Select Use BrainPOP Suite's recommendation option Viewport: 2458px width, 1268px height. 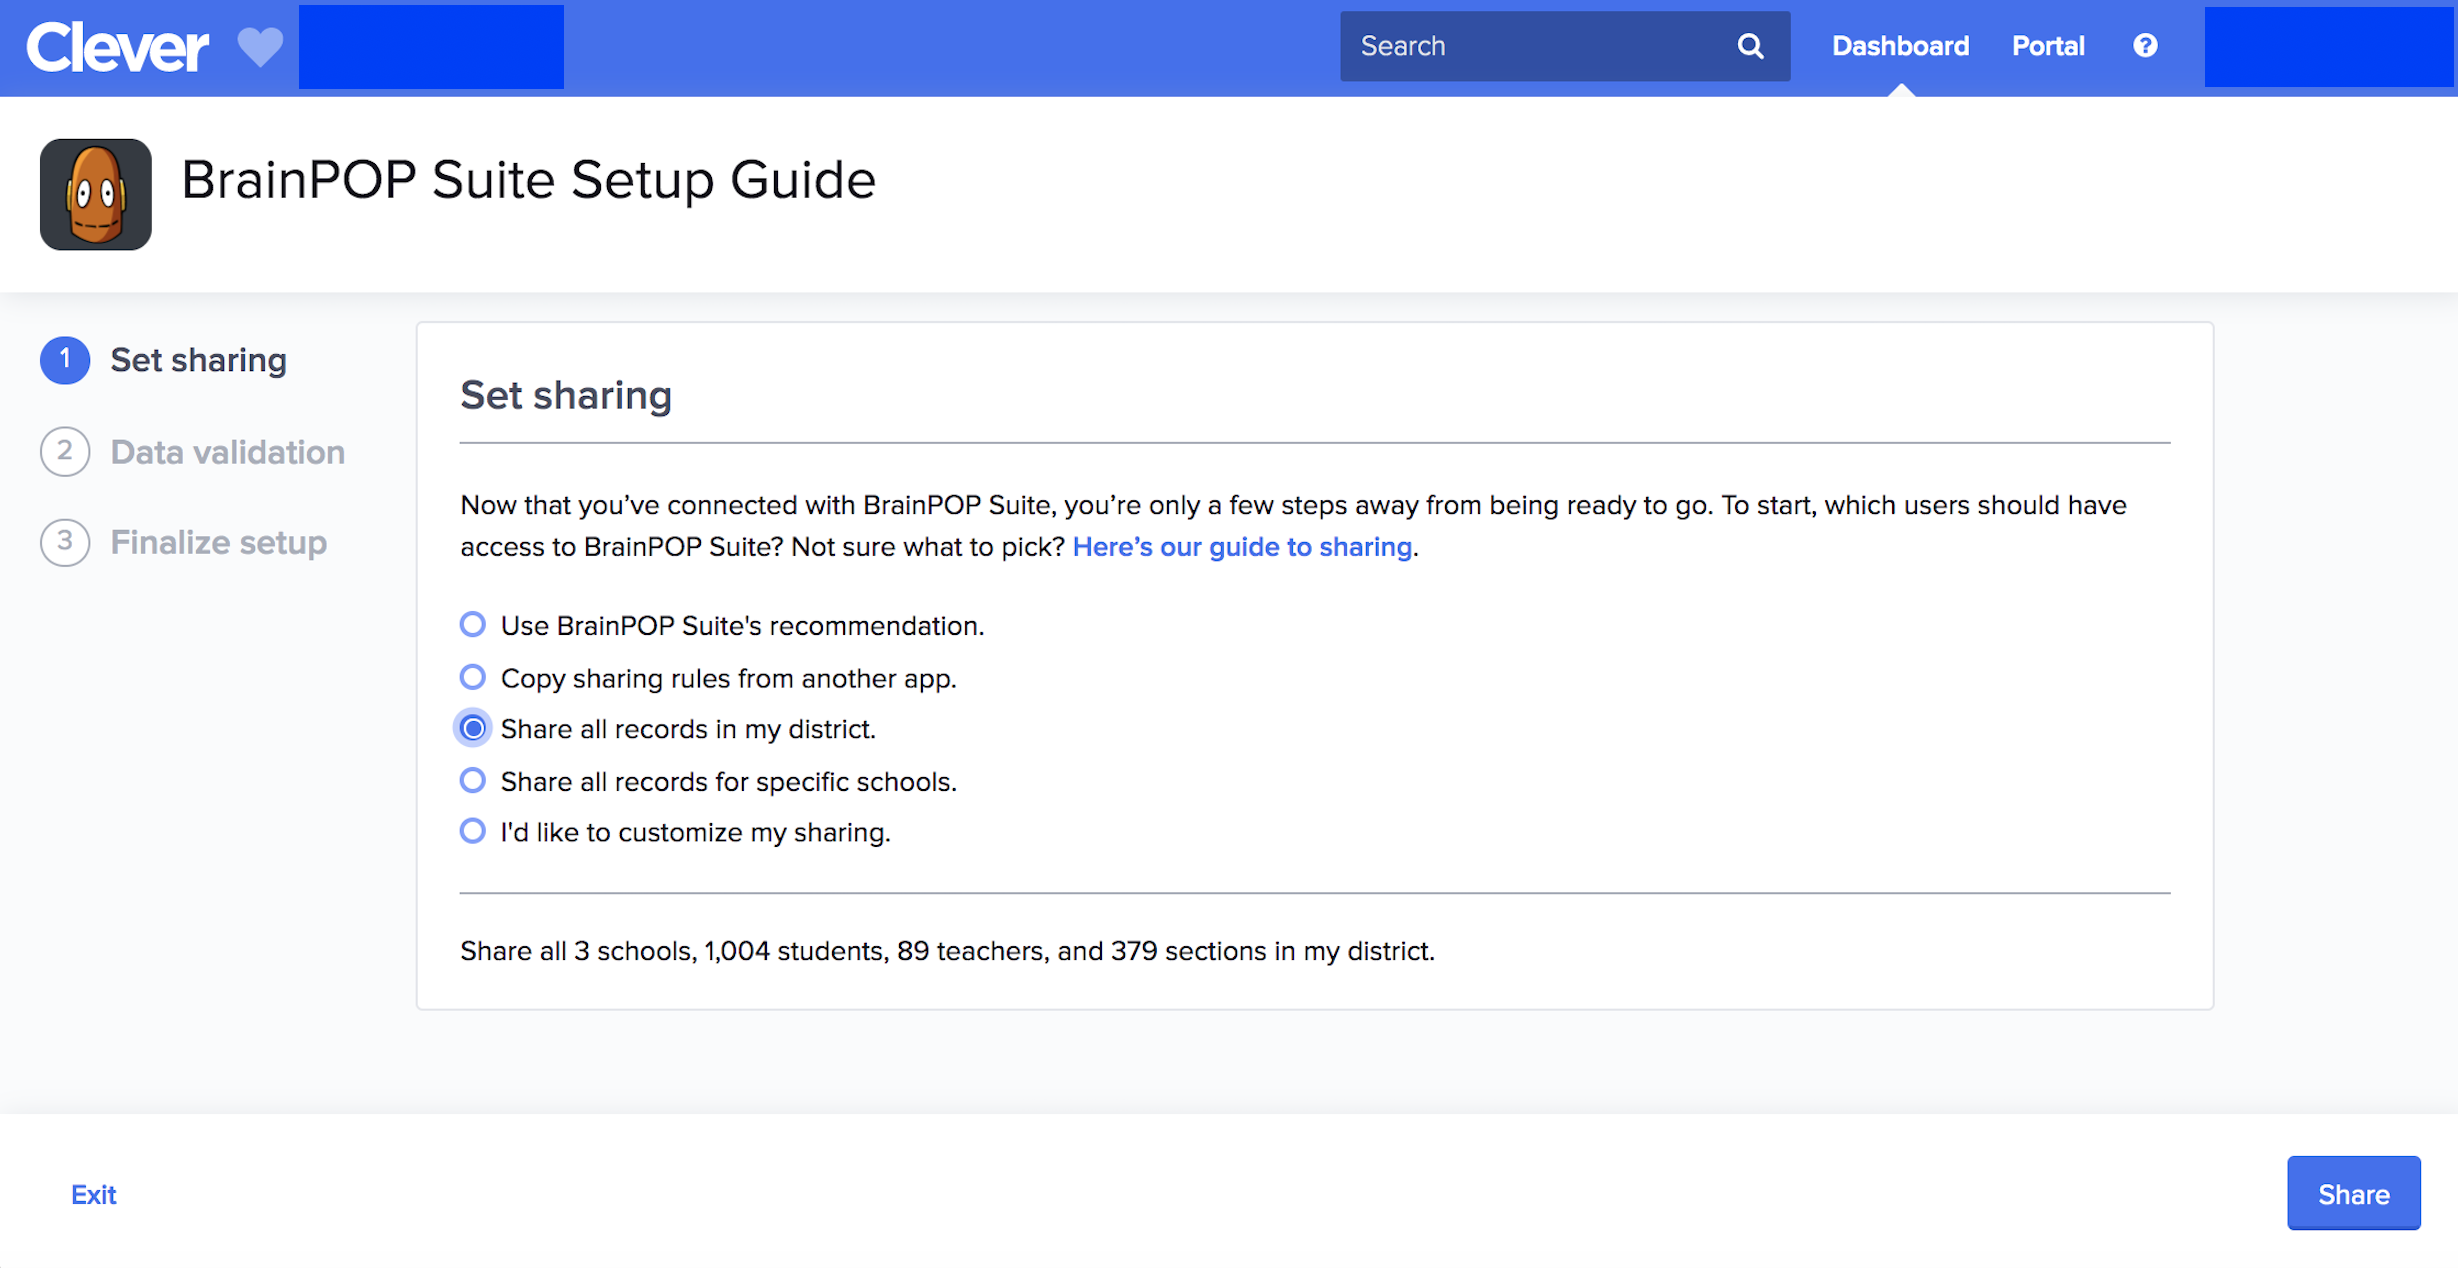[x=473, y=625]
